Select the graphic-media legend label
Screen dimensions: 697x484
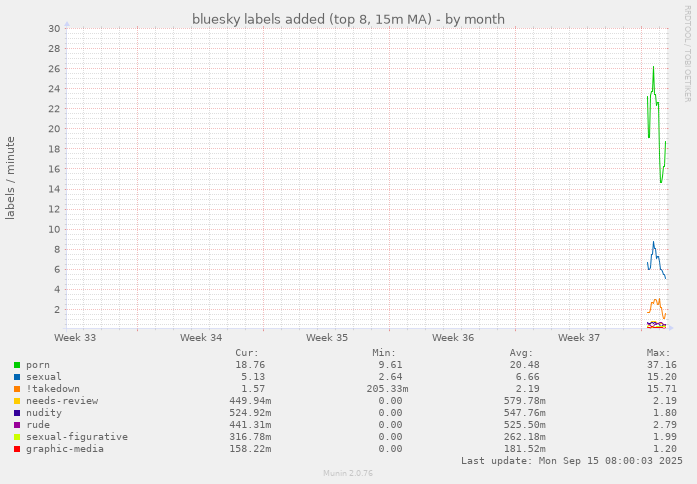65,449
